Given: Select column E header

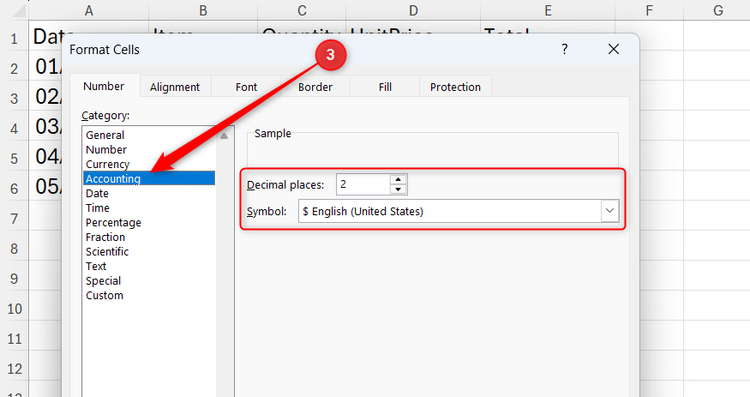Looking at the screenshot, I should click(548, 10).
